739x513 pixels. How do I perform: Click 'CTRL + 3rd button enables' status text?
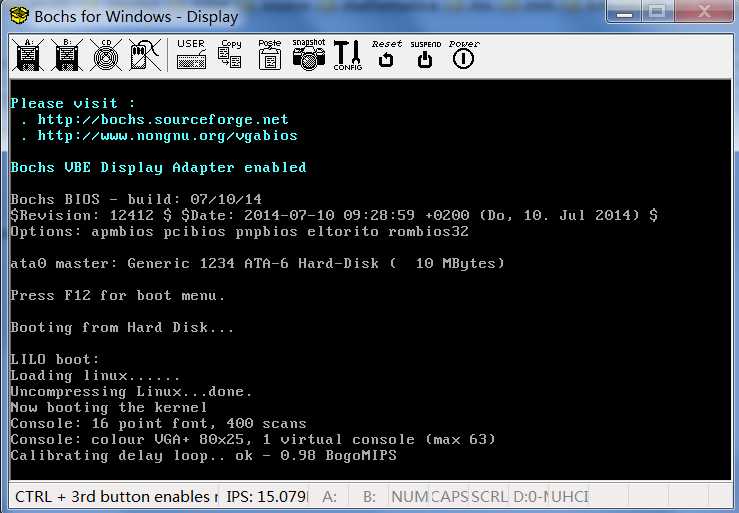pos(116,496)
